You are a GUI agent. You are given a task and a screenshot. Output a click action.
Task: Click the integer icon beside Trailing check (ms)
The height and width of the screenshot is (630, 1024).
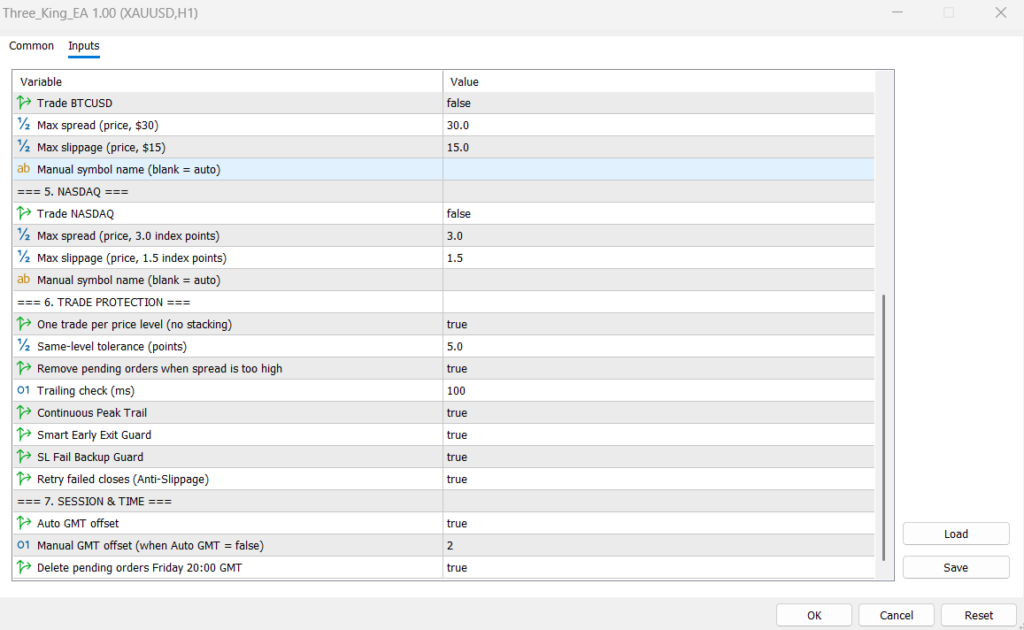(24, 390)
